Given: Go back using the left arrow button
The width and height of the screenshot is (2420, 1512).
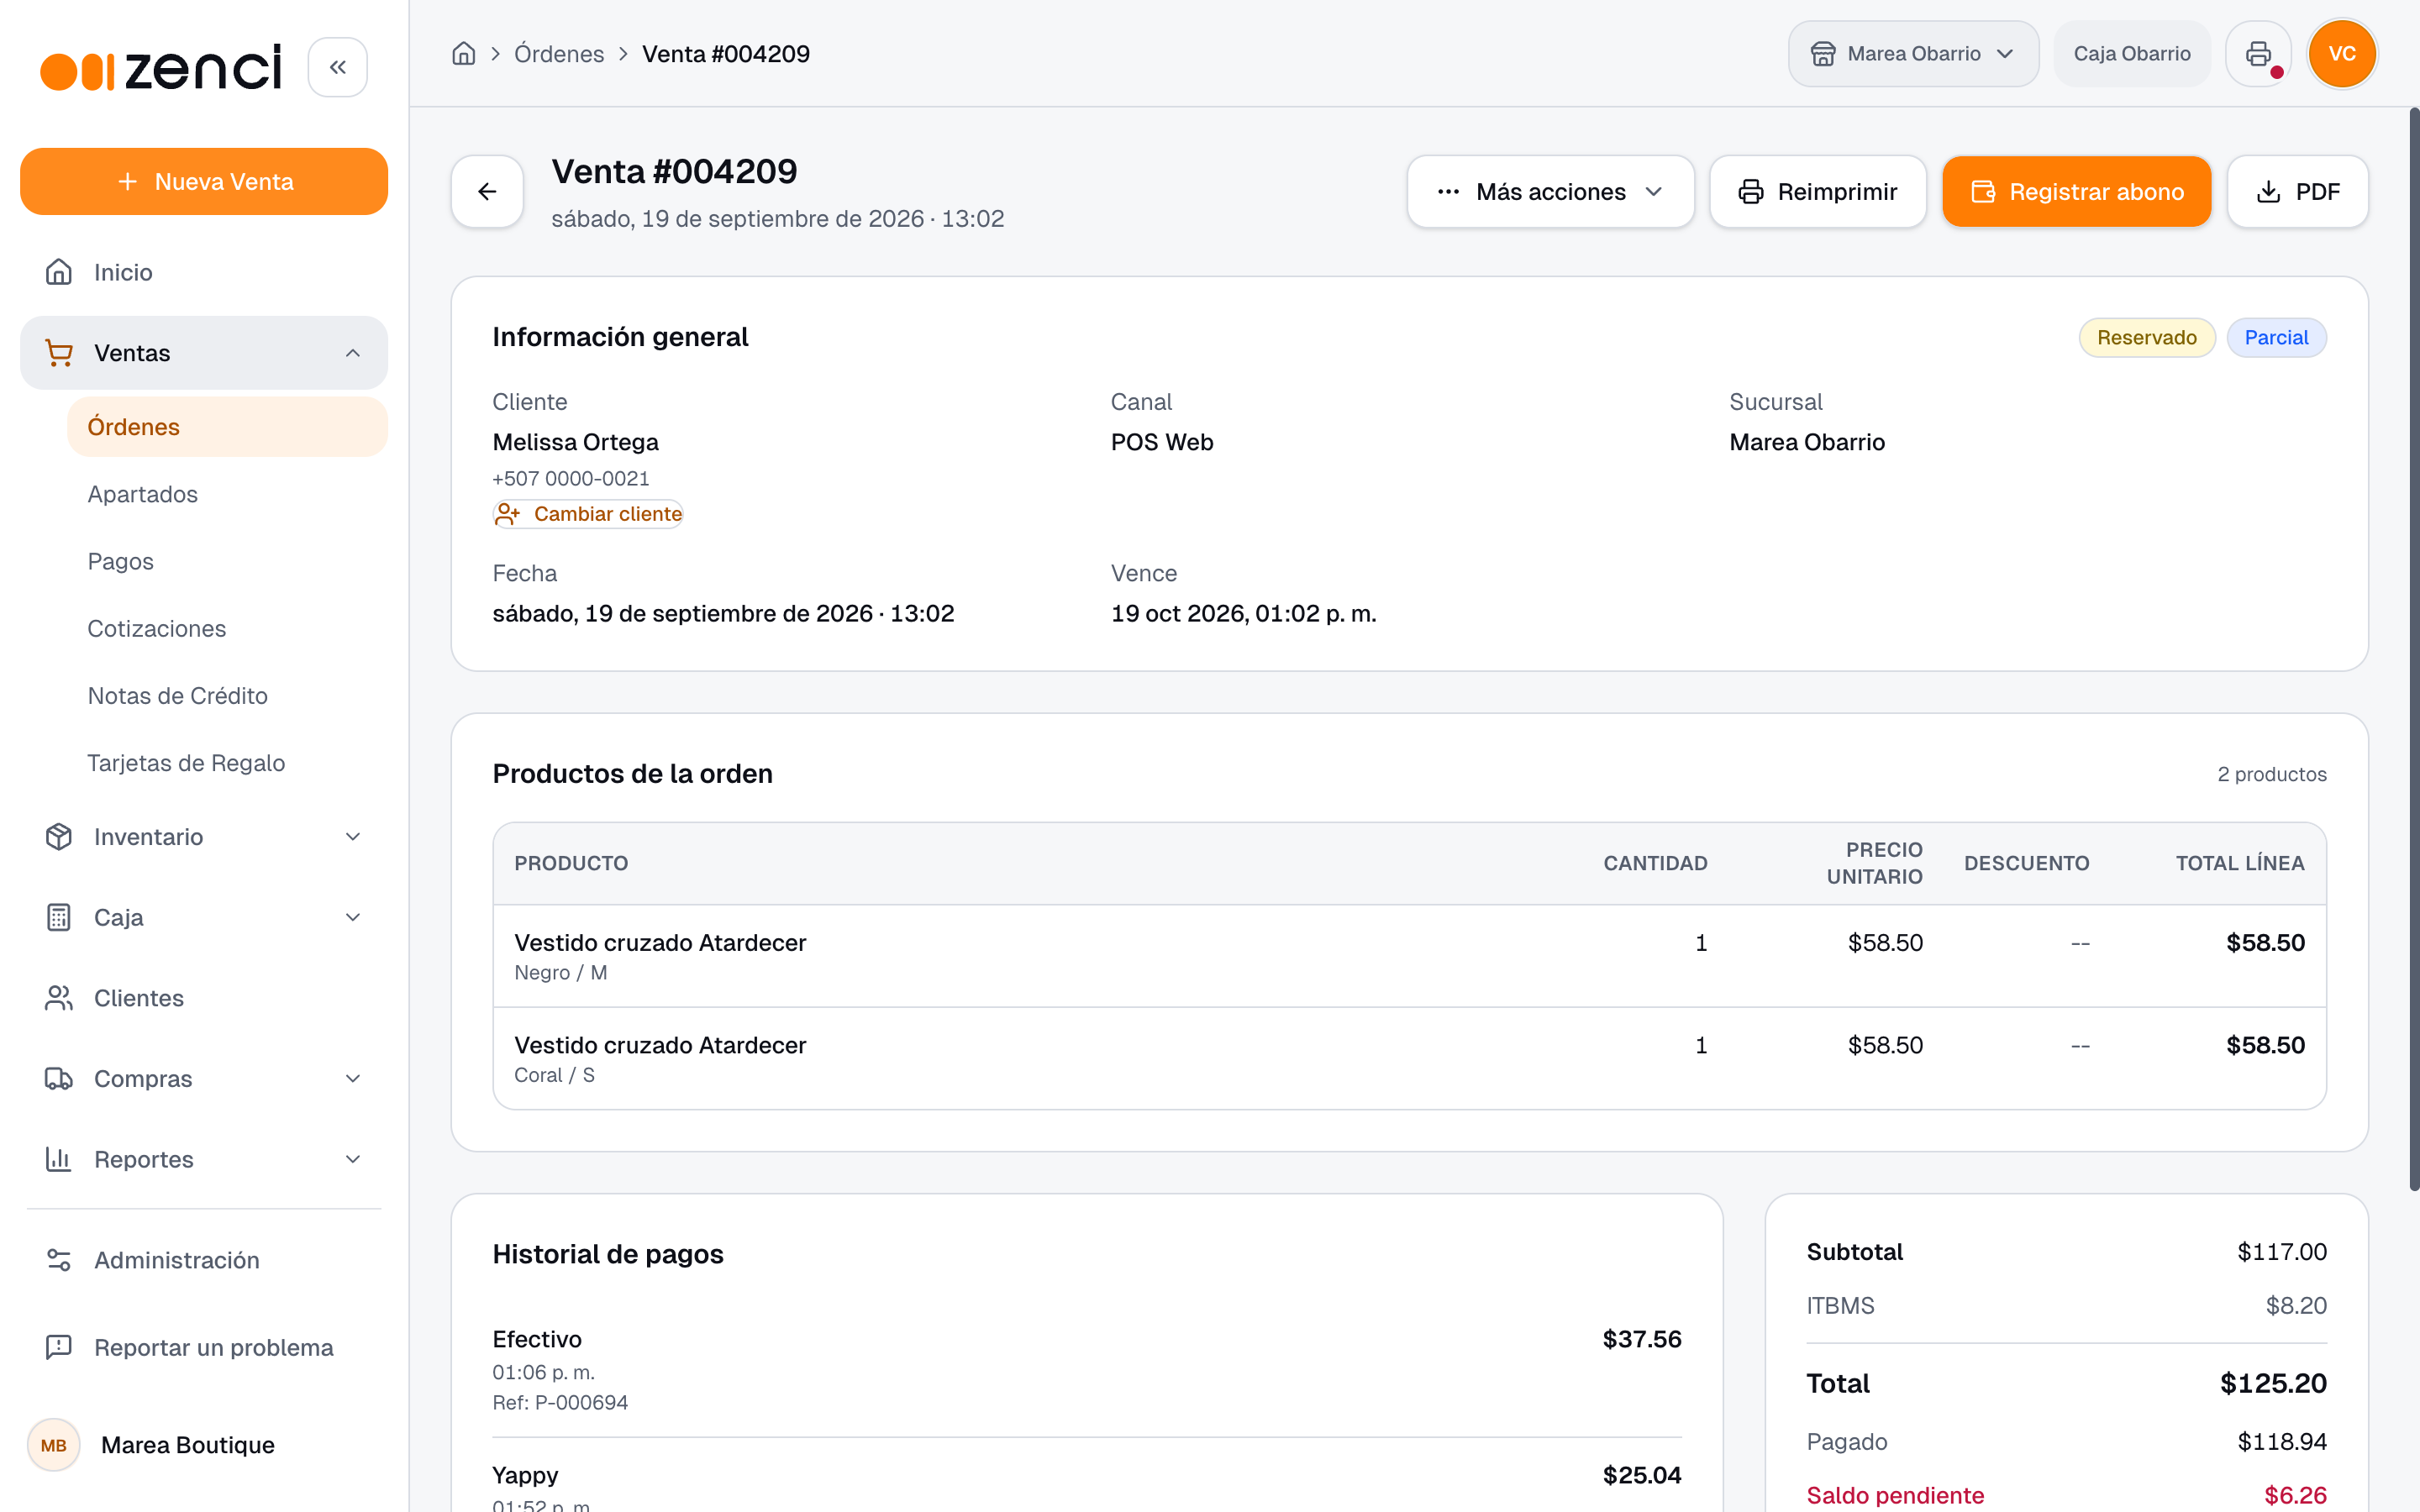Looking at the screenshot, I should click(487, 191).
